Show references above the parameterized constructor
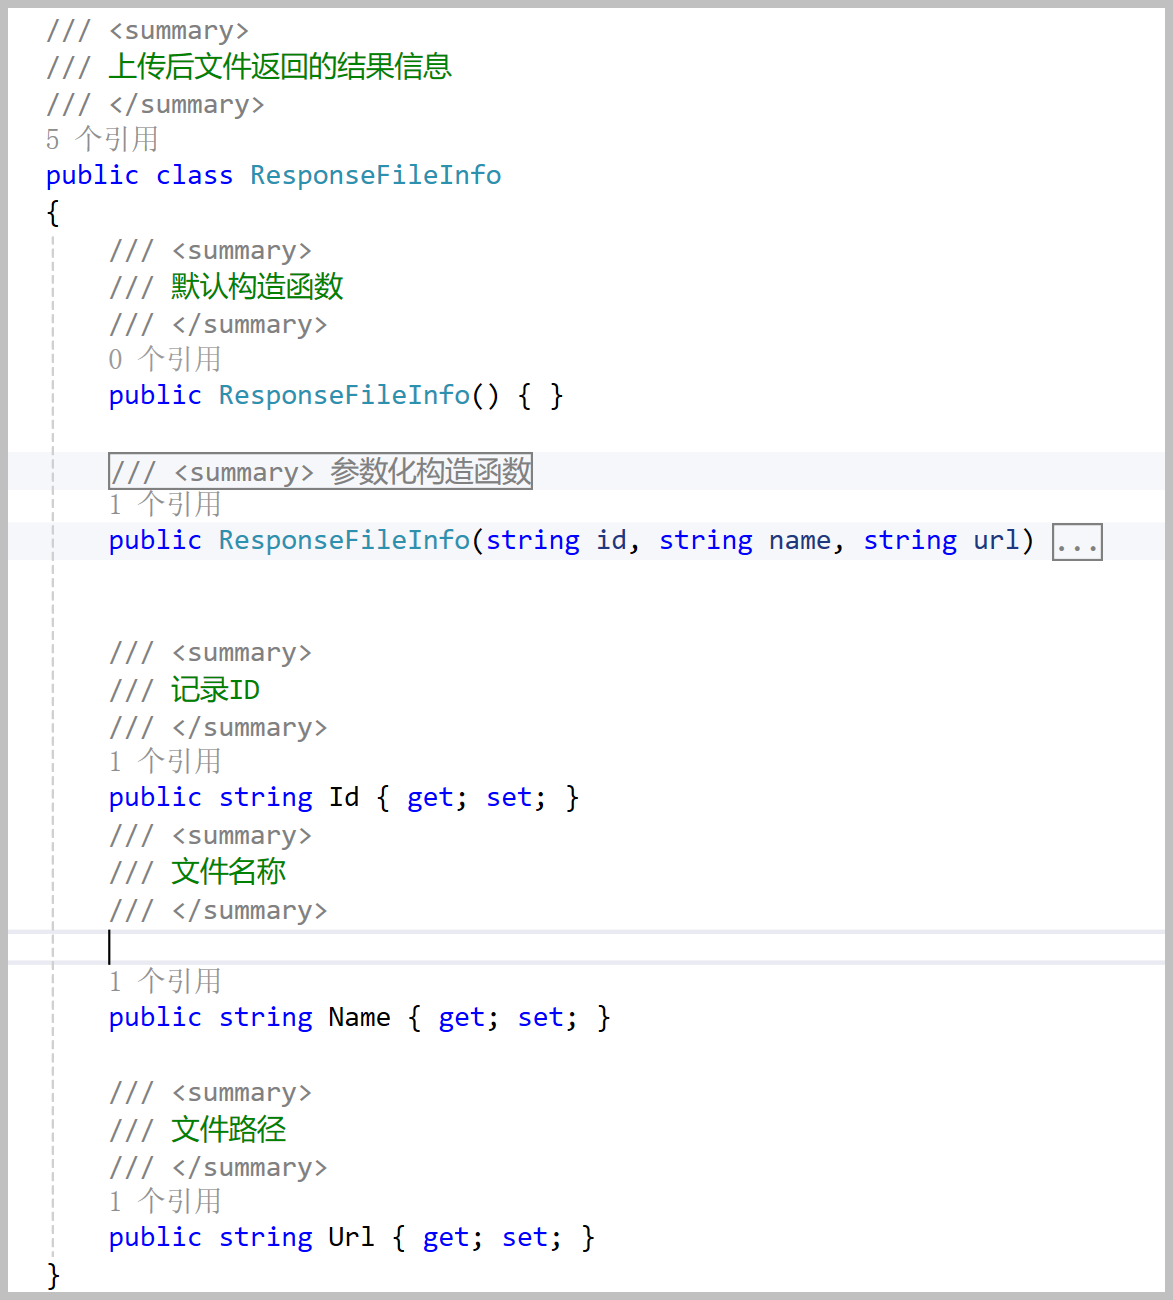Viewport: 1173px width, 1300px height. pos(165,504)
